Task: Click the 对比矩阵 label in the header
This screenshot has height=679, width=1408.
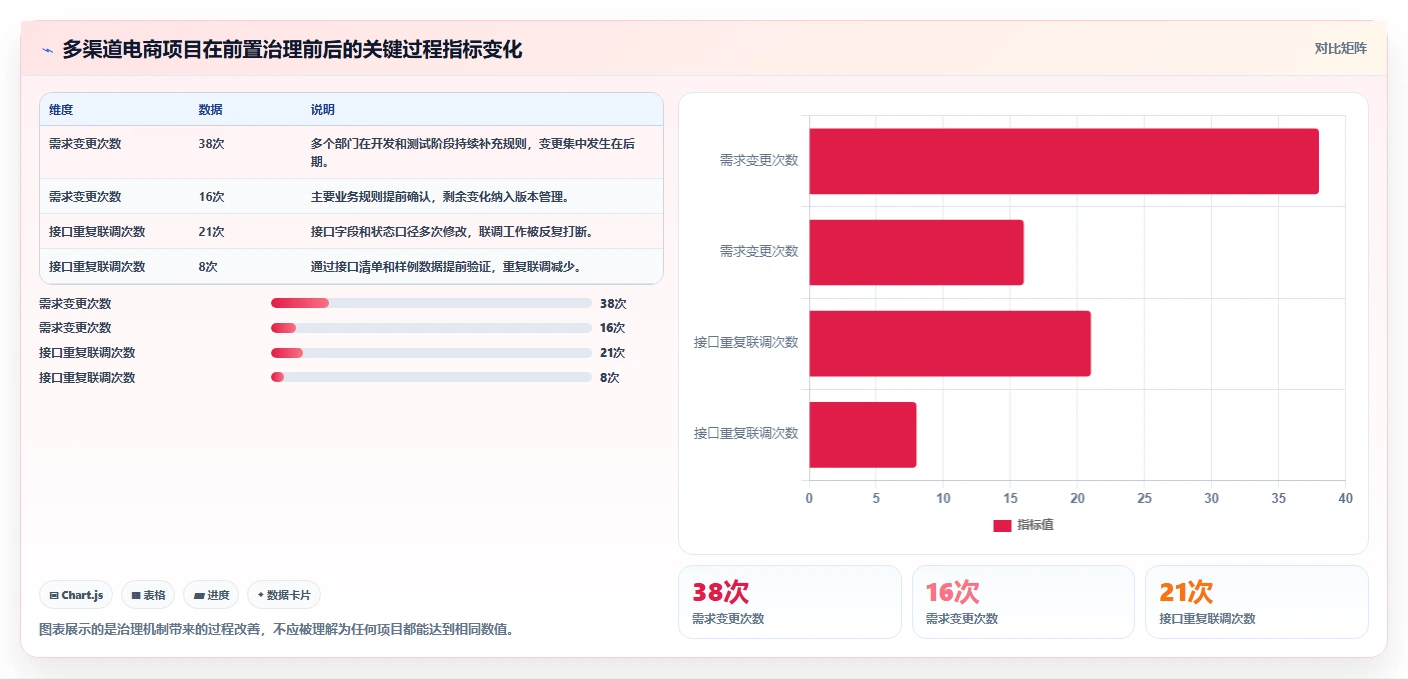Action: 1340,48
